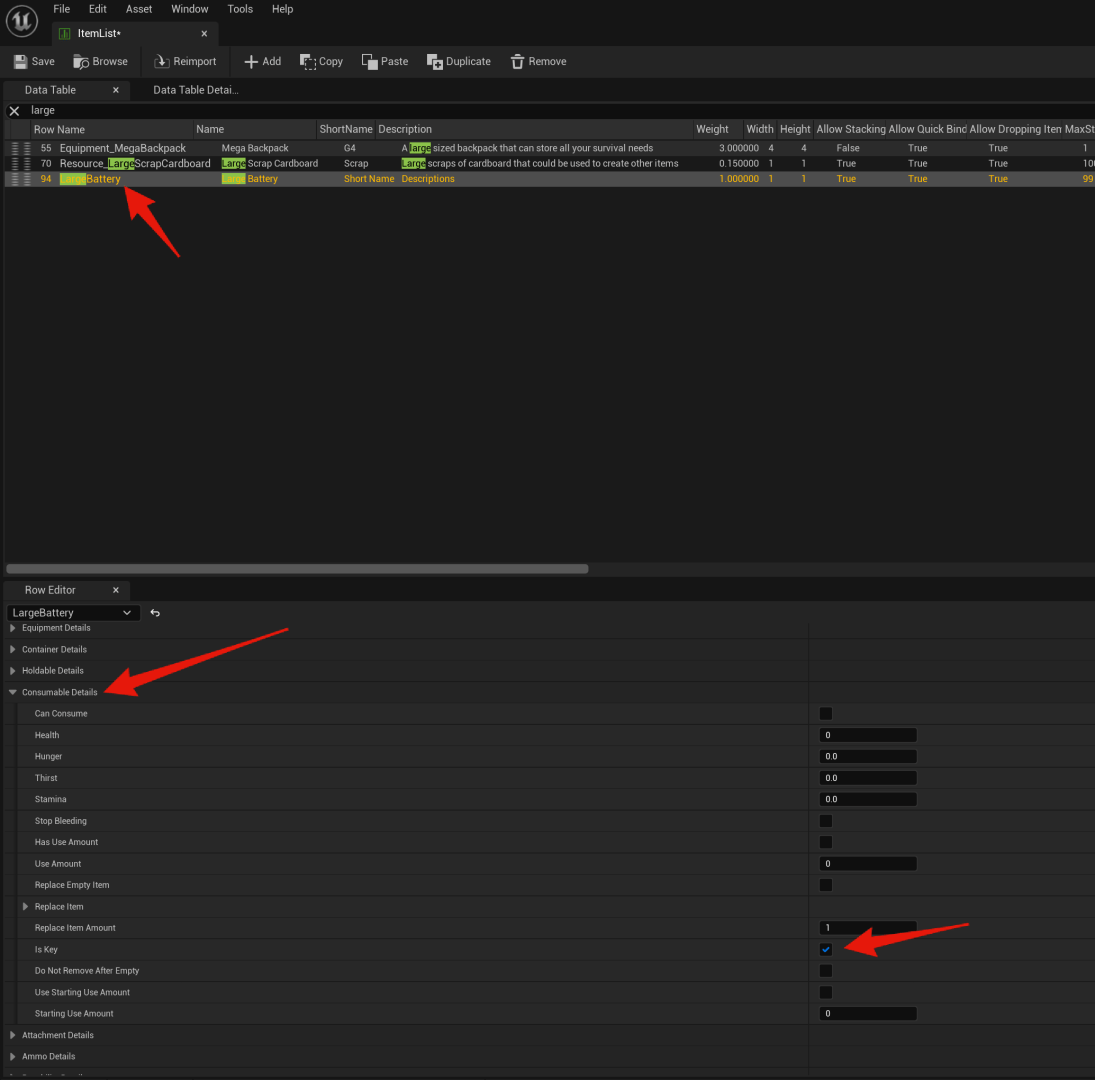The width and height of the screenshot is (1095, 1080).
Task: Collapse the Consumable Details section
Action: (x=13, y=692)
